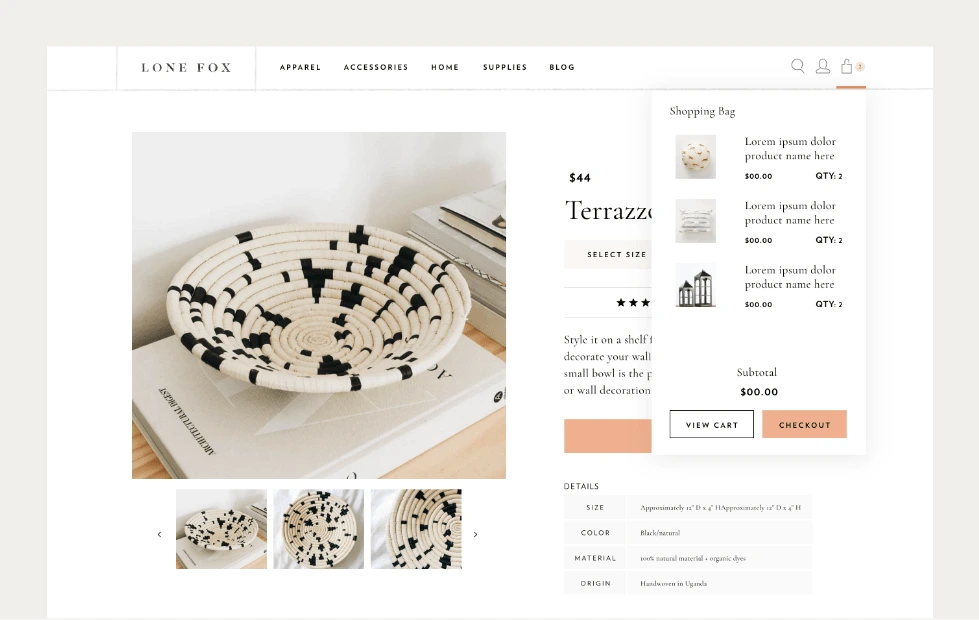Toggle the shopping bag icon
This screenshot has height=620, width=979.
coord(847,66)
